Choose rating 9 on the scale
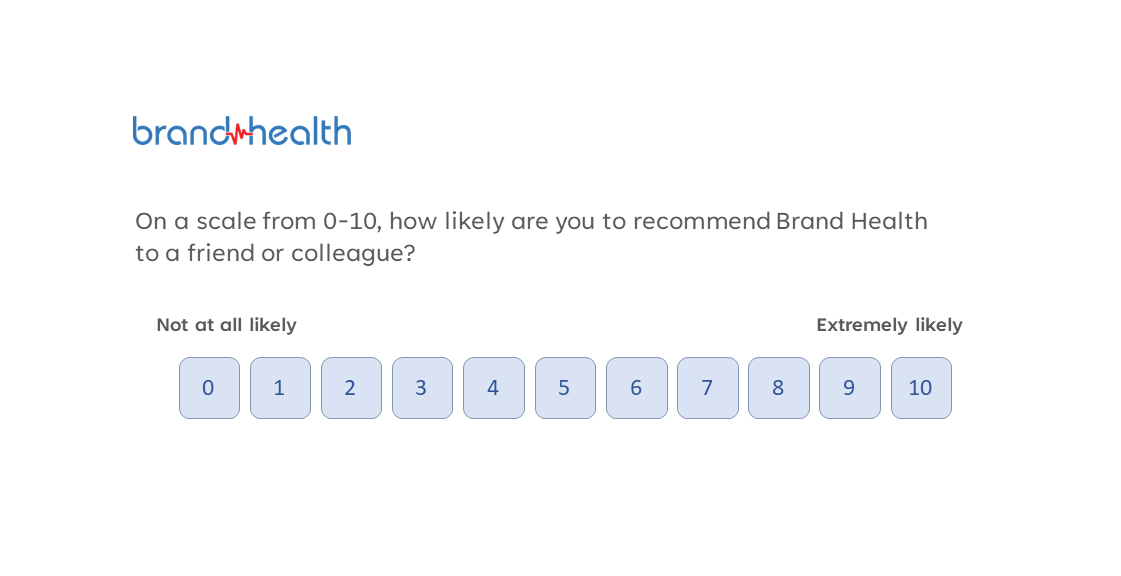Screen dimensions: 1121x576 point(849,388)
